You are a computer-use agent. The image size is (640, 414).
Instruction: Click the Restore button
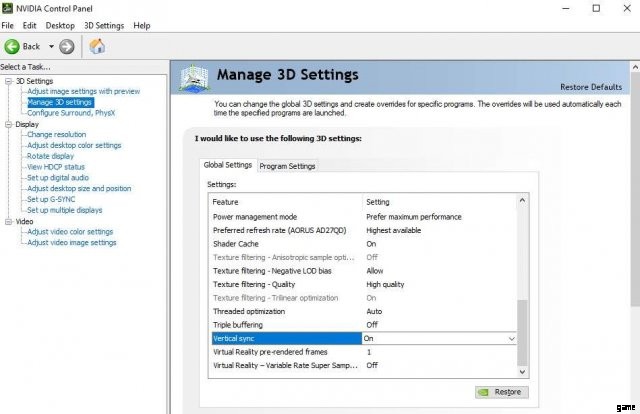(502, 392)
